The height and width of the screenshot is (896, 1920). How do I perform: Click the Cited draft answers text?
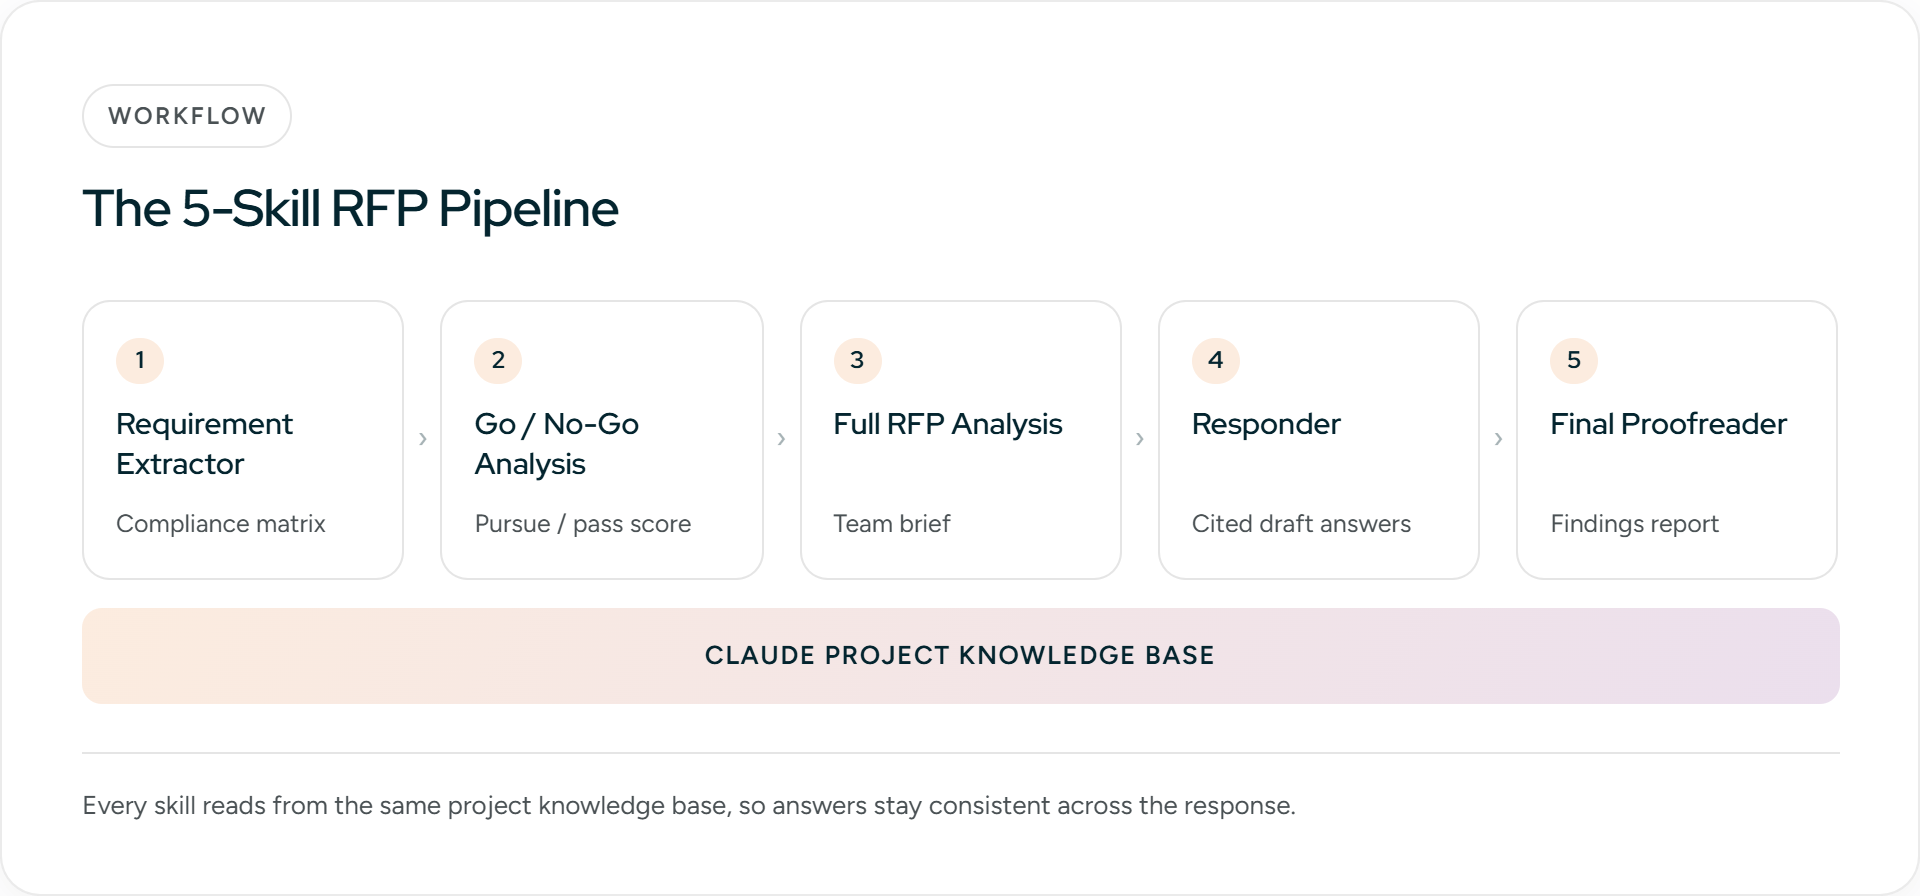pos(1301,524)
